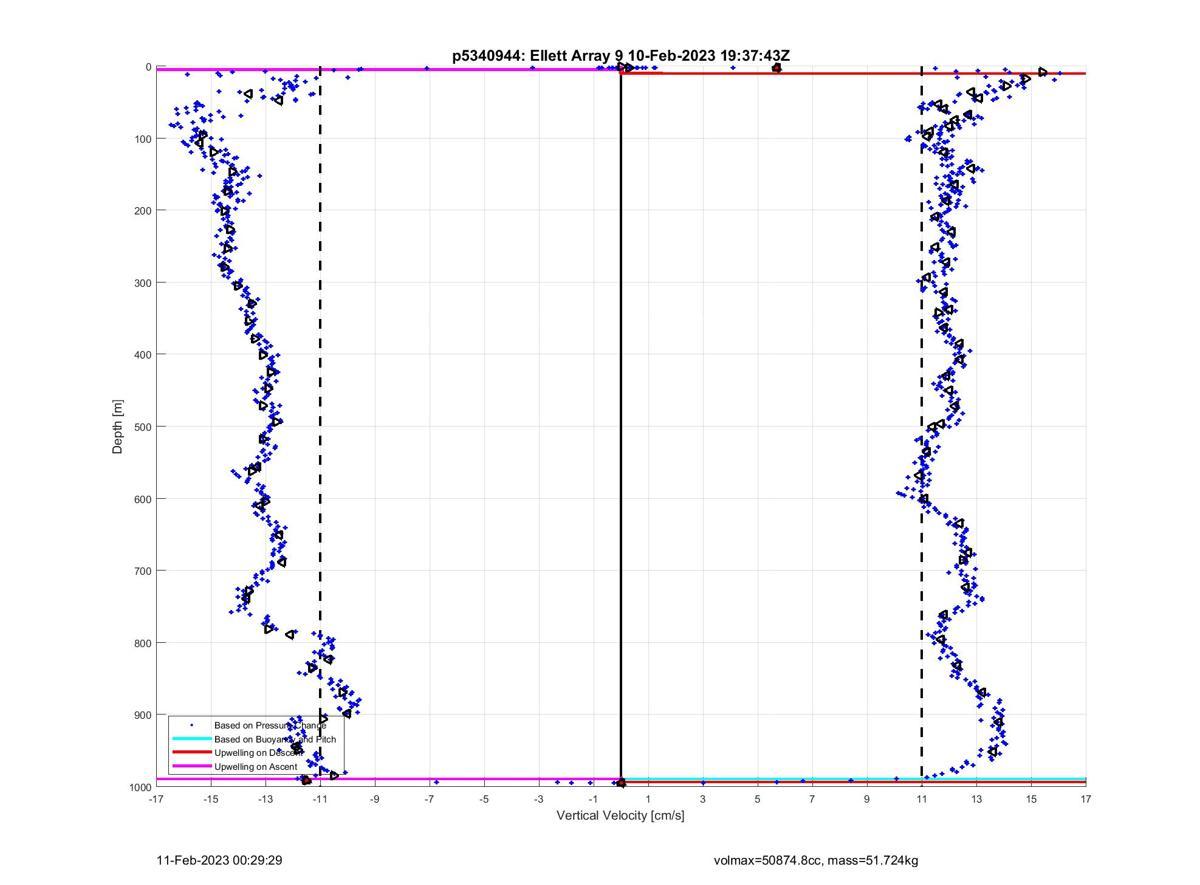Click the solid black vertical line at zero velocity
The image size is (1200, 885).
tap(620, 427)
